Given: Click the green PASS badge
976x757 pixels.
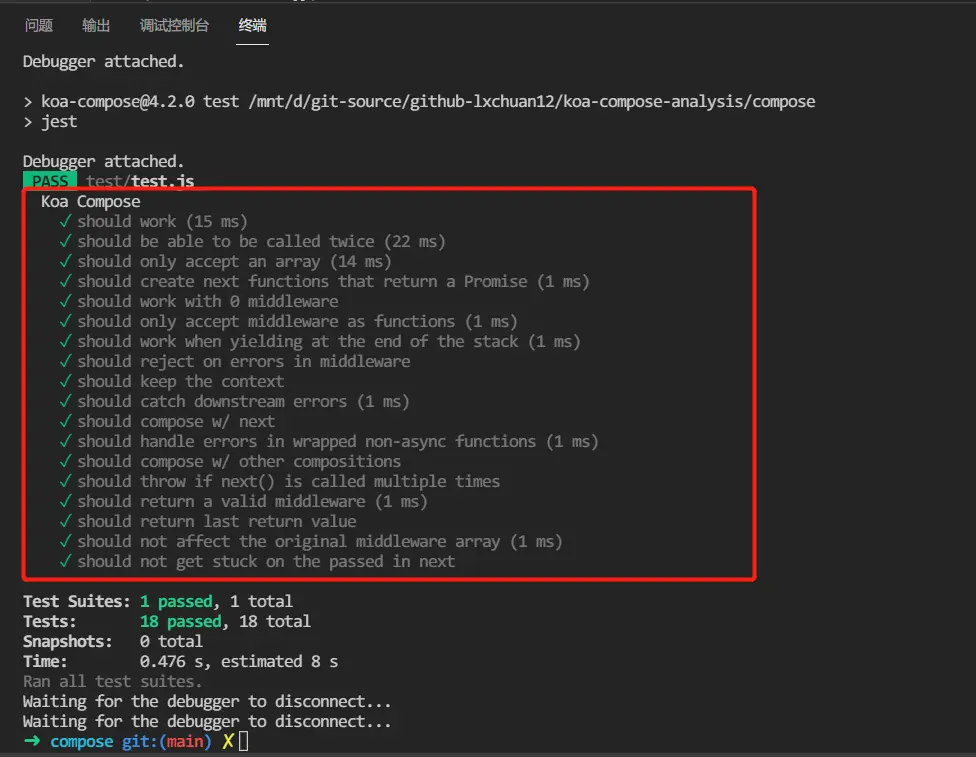Looking at the screenshot, I should coord(50,181).
